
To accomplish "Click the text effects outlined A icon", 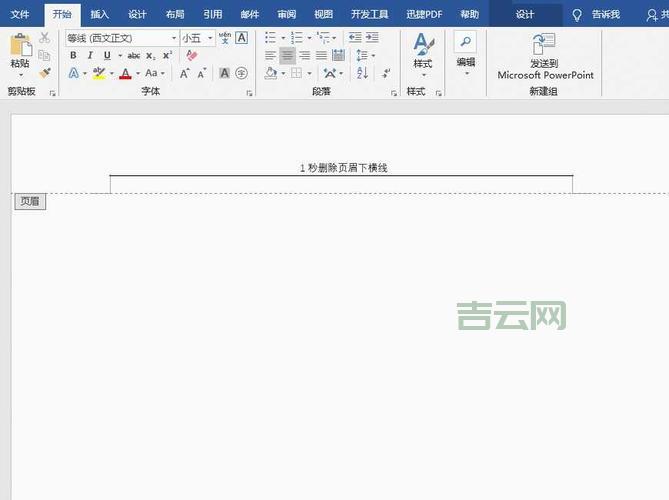I will pos(74,73).
